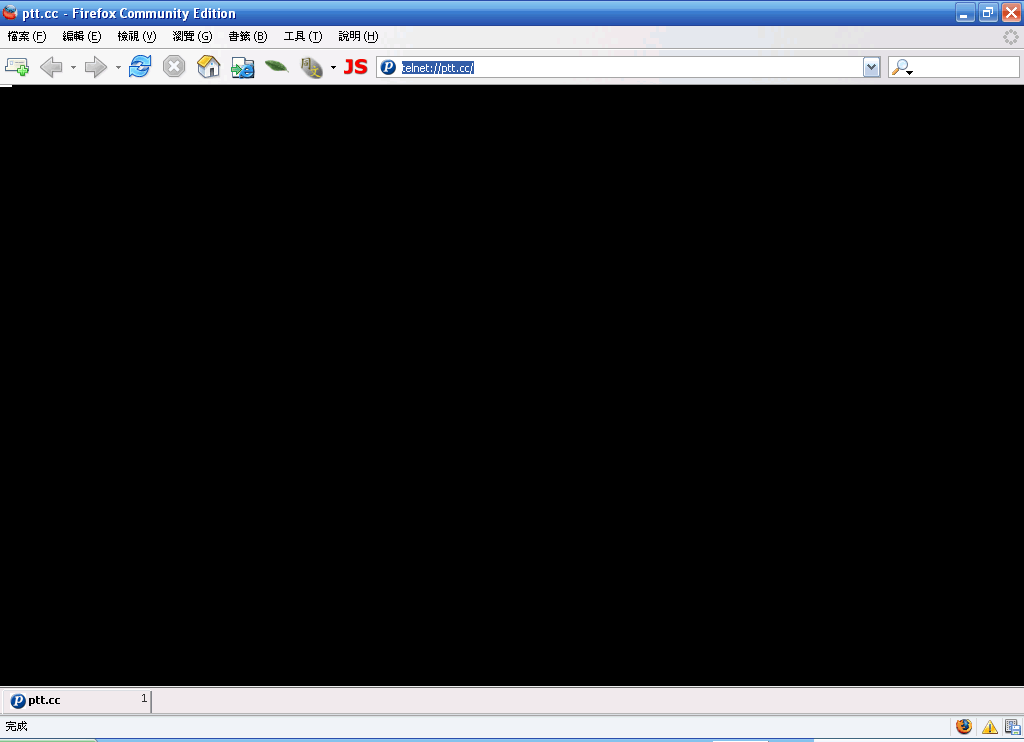Click the Forward arrow button
The height and width of the screenshot is (742, 1024).
tap(95, 67)
